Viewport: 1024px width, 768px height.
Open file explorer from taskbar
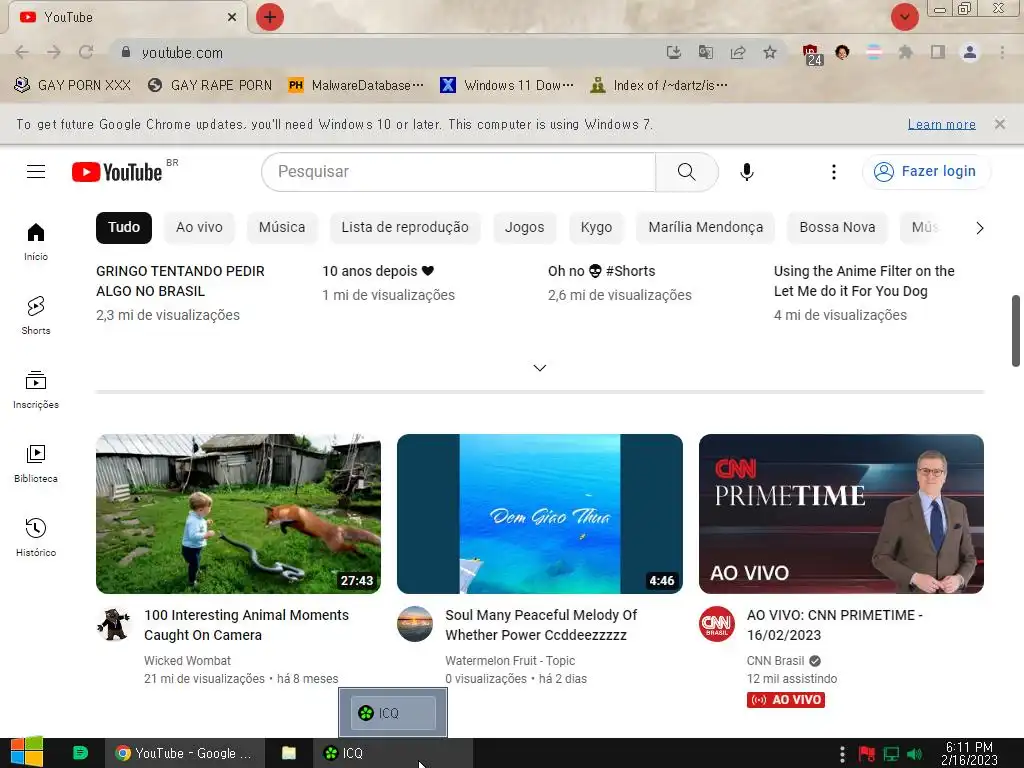(289, 753)
